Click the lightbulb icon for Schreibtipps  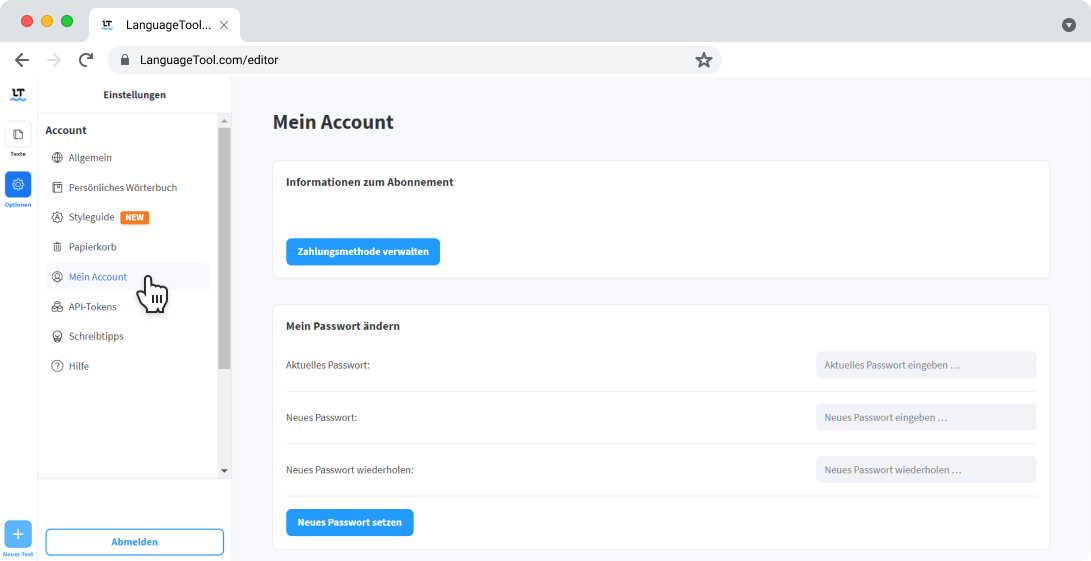(x=57, y=336)
